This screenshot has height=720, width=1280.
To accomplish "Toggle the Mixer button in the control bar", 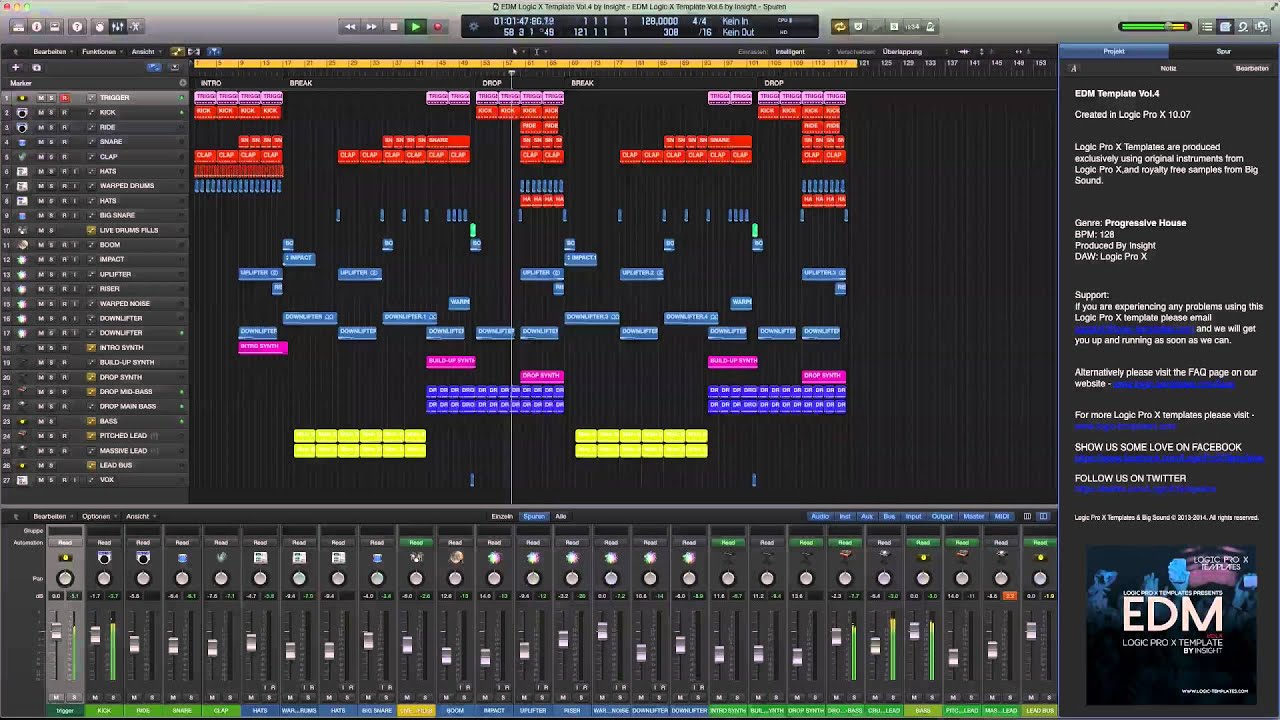I will [117, 27].
